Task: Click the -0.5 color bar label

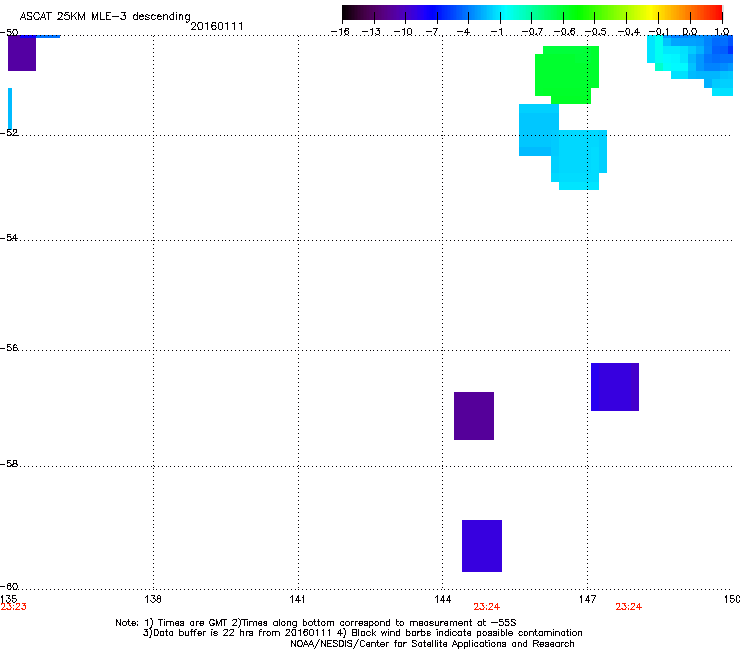Action: coord(596,32)
